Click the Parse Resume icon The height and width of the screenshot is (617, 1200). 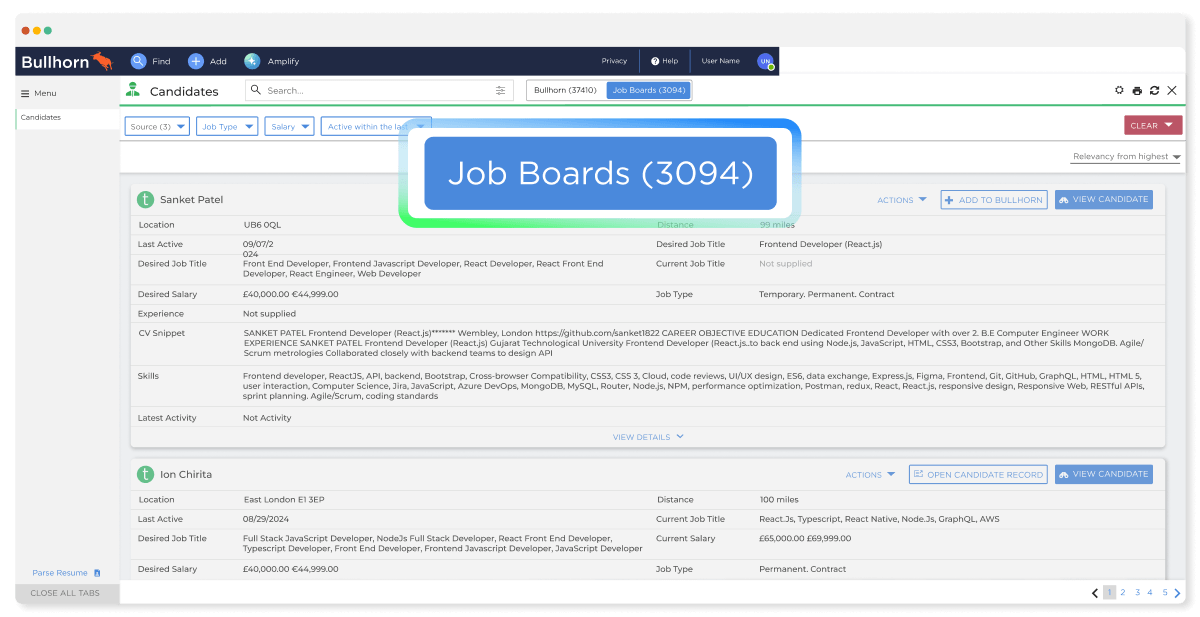97,573
